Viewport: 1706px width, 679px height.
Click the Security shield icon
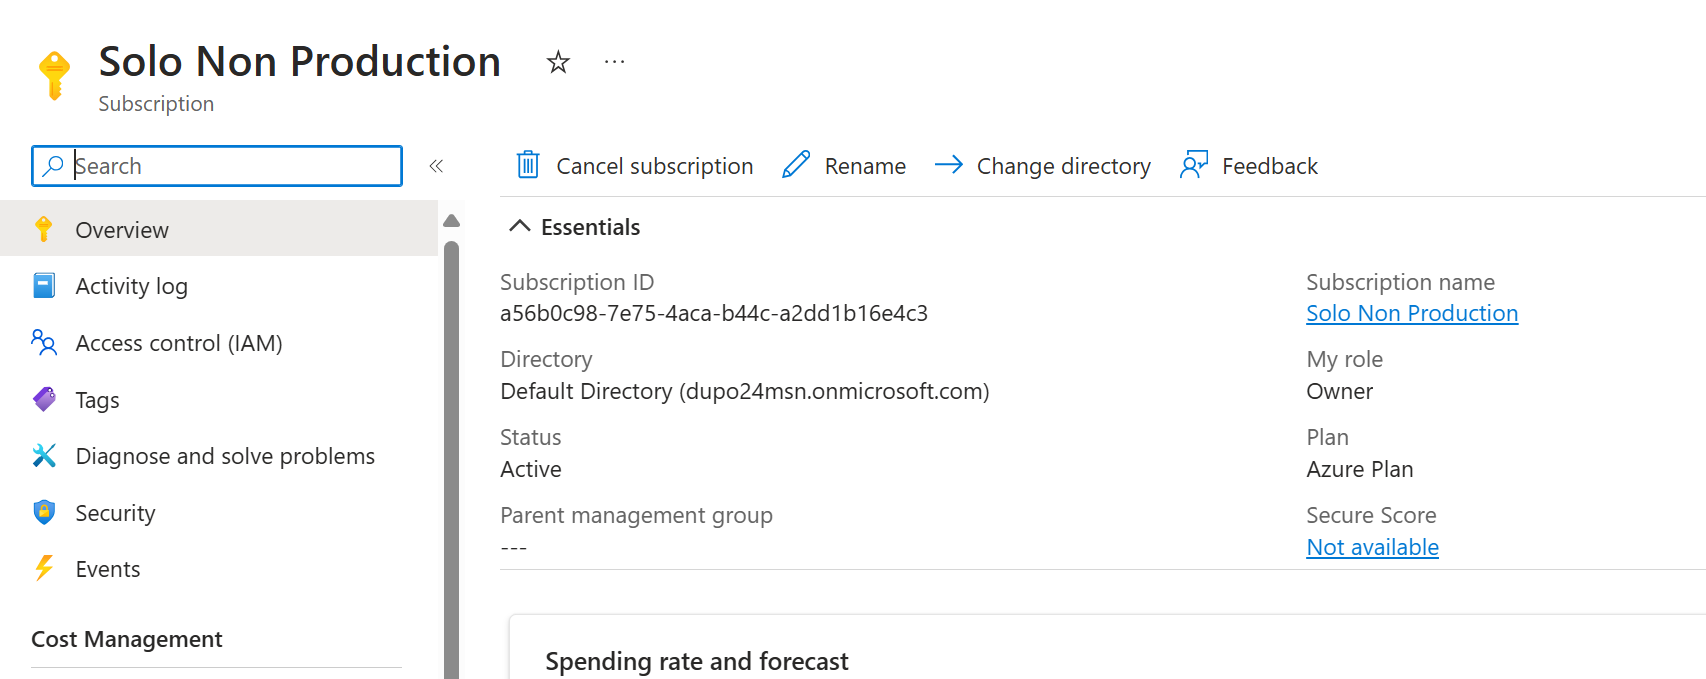point(44,512)
